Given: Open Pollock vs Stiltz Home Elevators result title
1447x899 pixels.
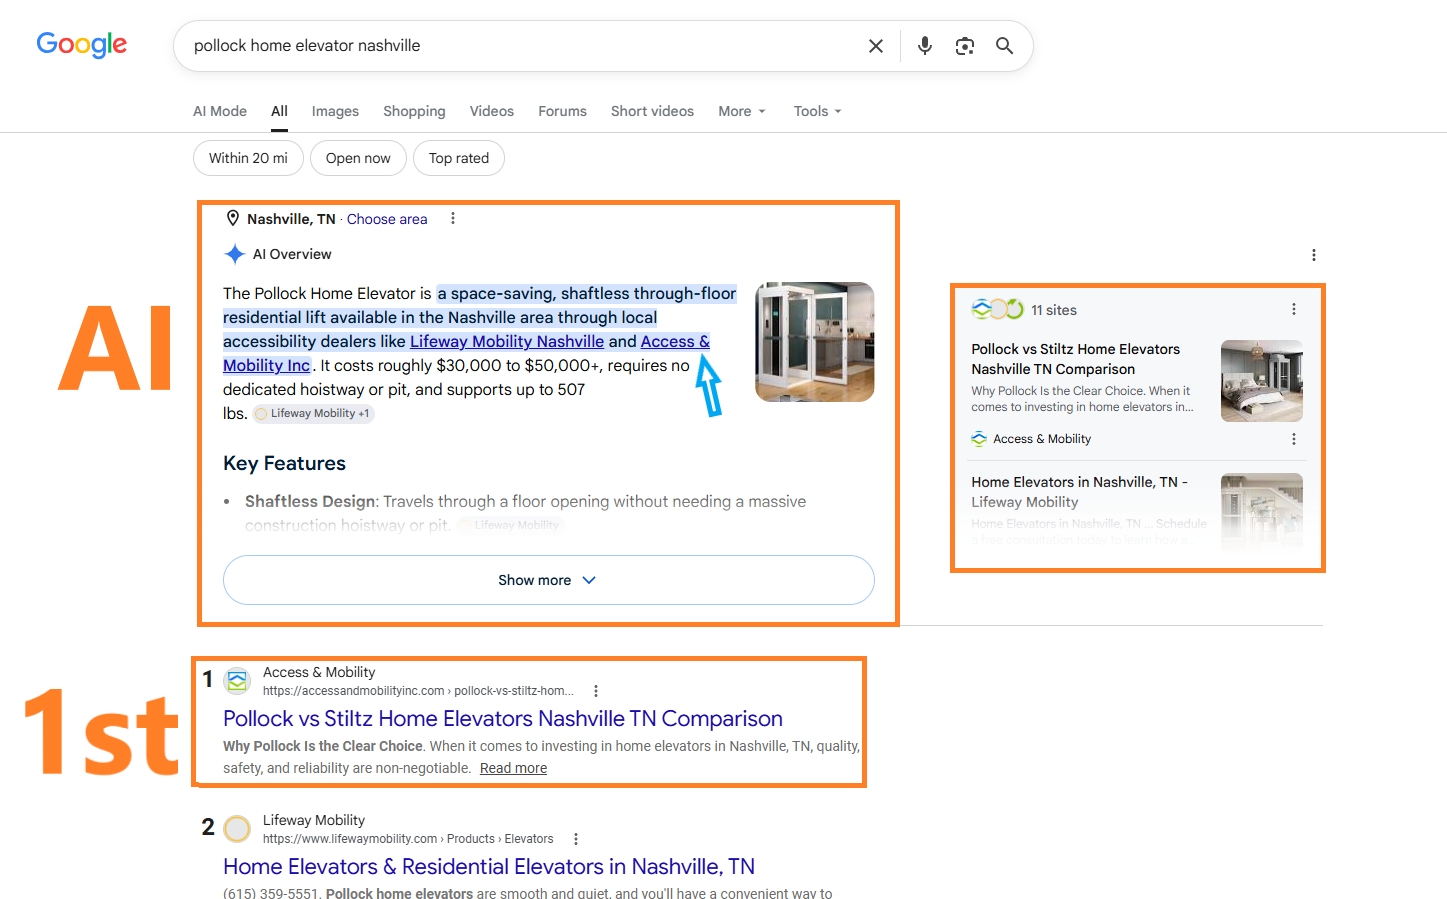Looking at the screenshot, I should (503, 718).
